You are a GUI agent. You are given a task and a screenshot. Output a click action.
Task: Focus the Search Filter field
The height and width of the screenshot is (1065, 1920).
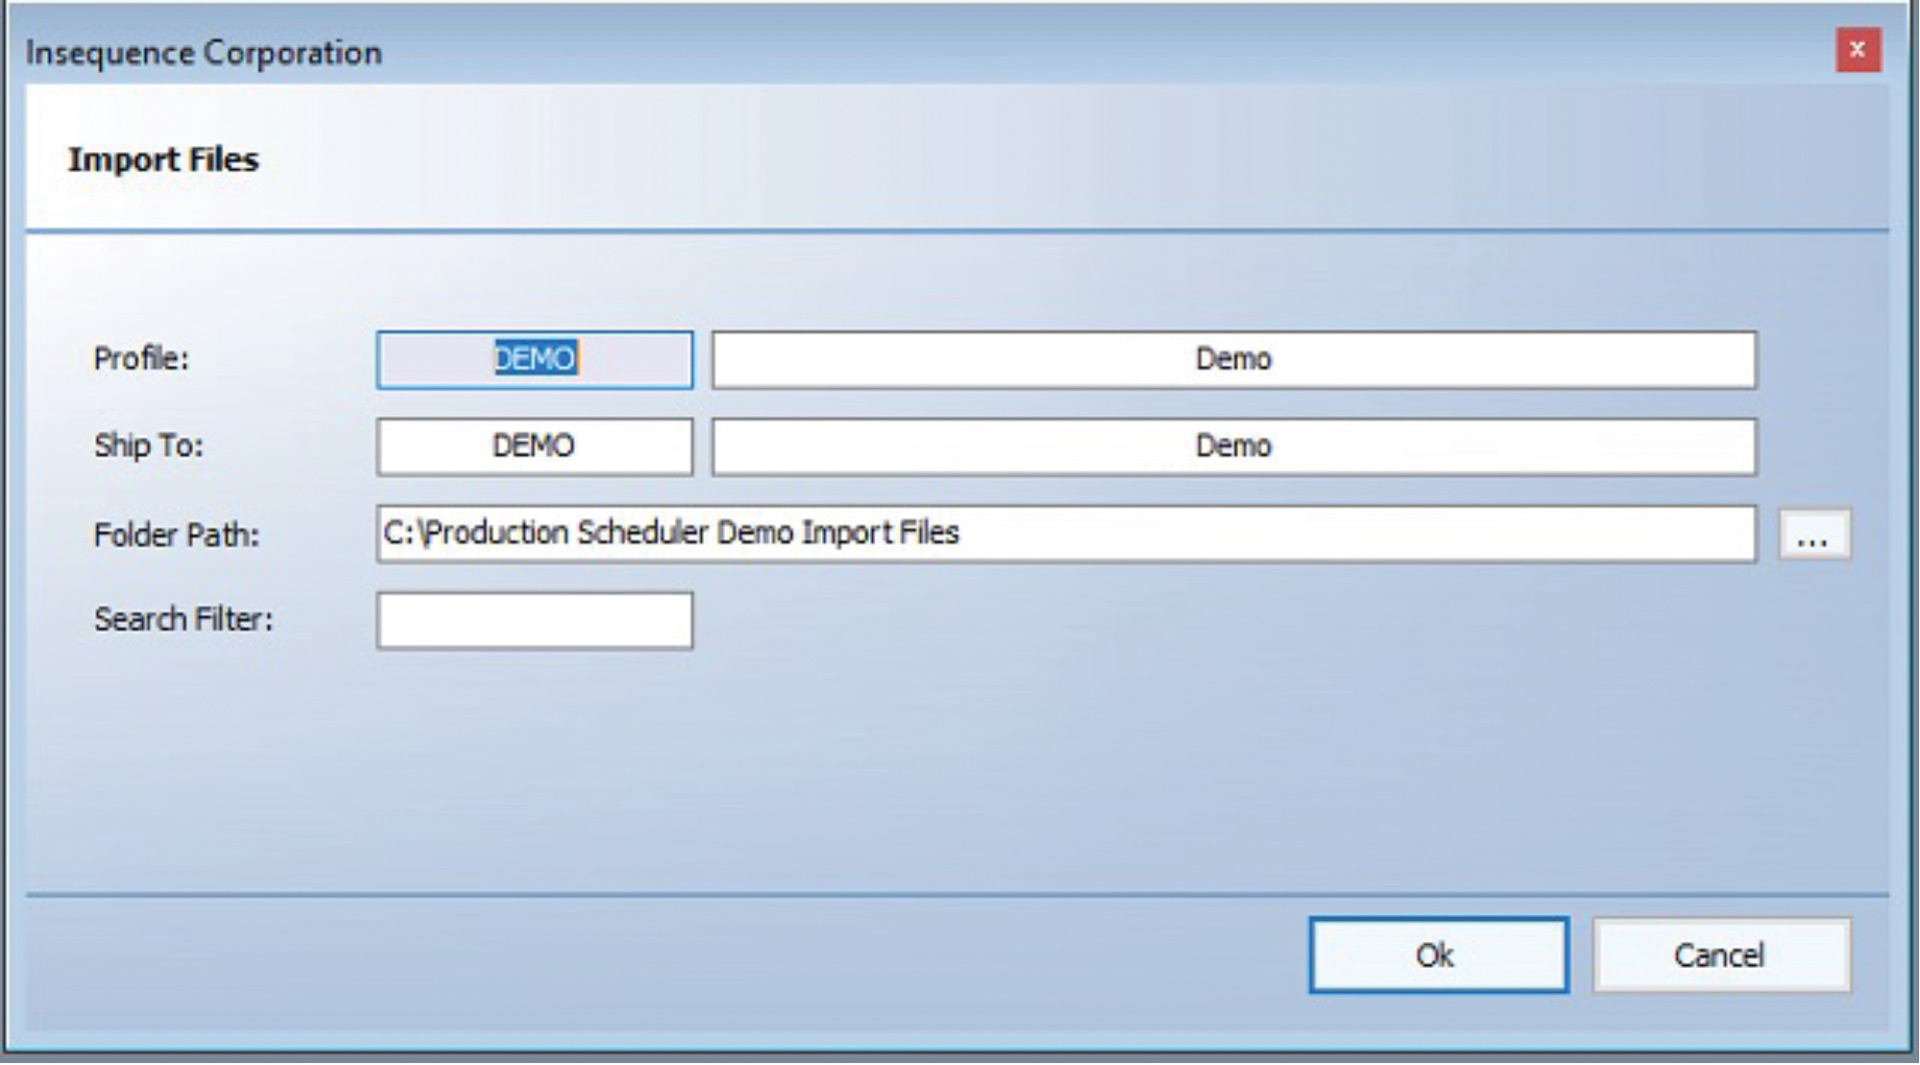pyautogui.click(x=534, y=620)
